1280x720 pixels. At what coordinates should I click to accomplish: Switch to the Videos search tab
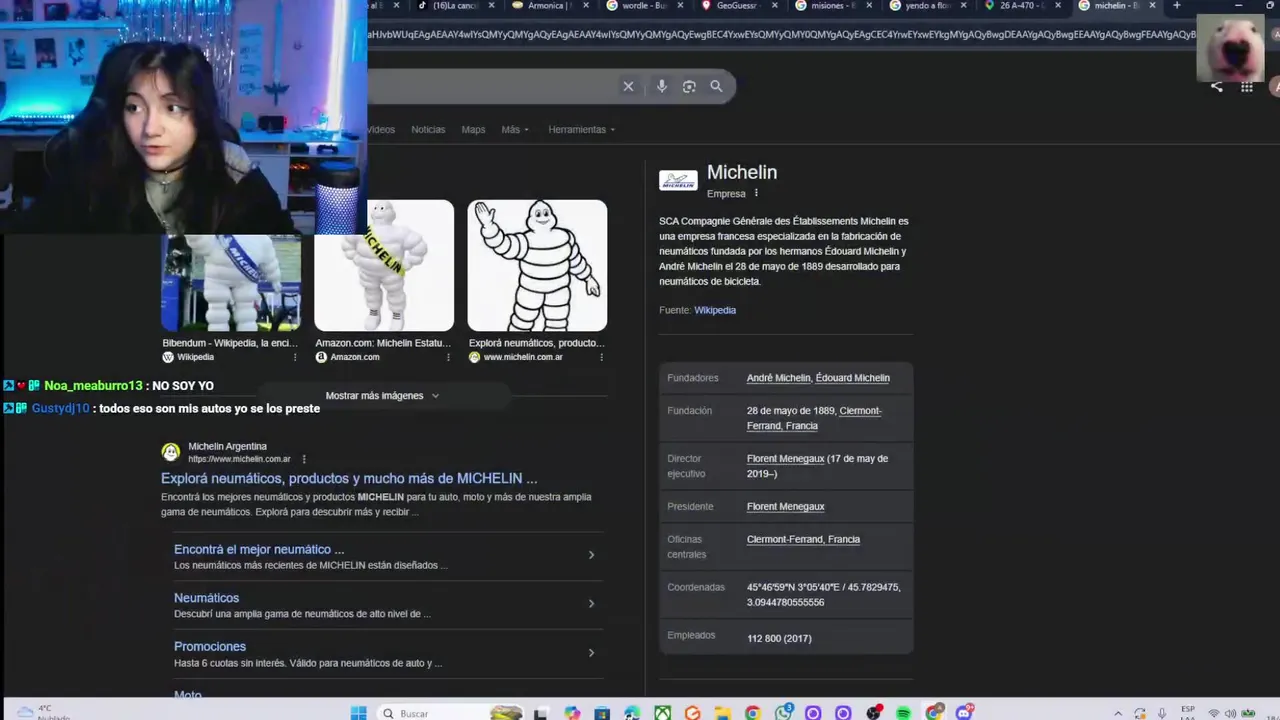[381, 129]
